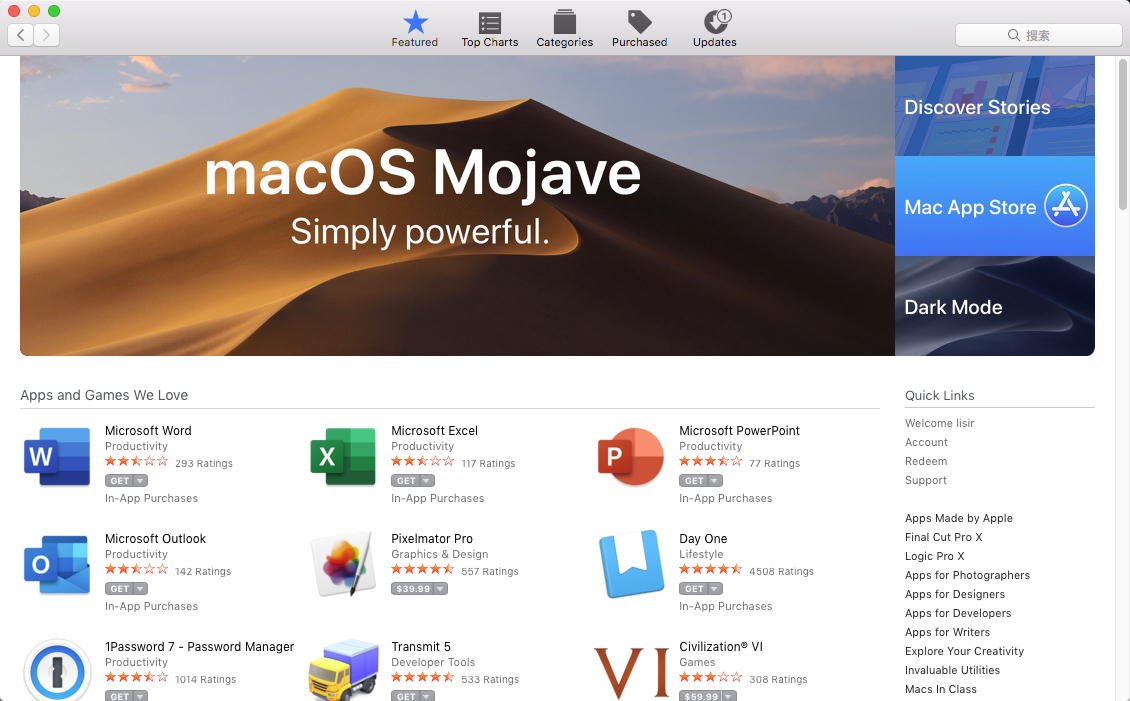This screenshot has height=701, width=1130.
Task: Open Apps for Photographers link
Action: click(967, 575)
